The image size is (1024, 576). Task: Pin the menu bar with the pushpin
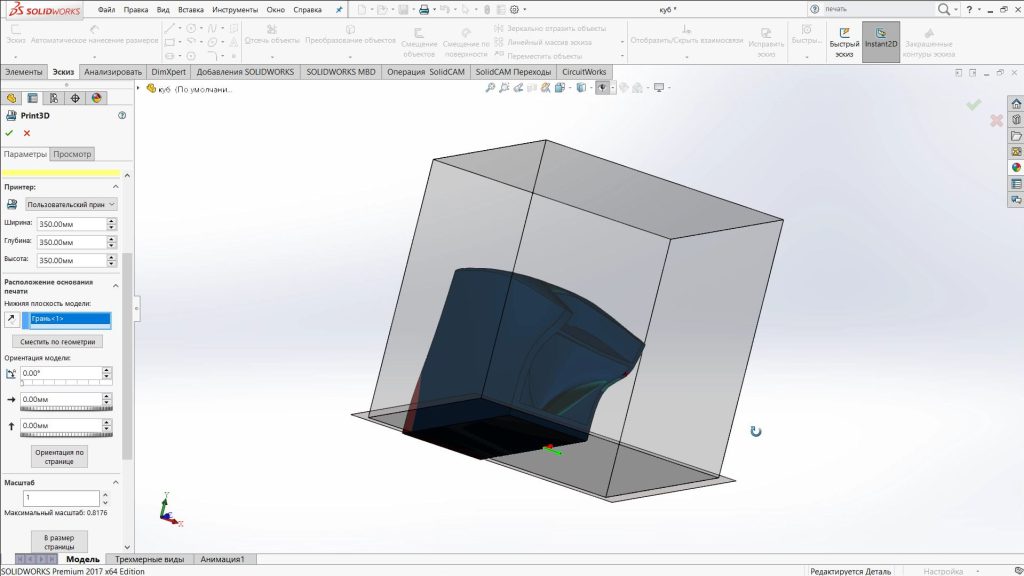(339, 10)
